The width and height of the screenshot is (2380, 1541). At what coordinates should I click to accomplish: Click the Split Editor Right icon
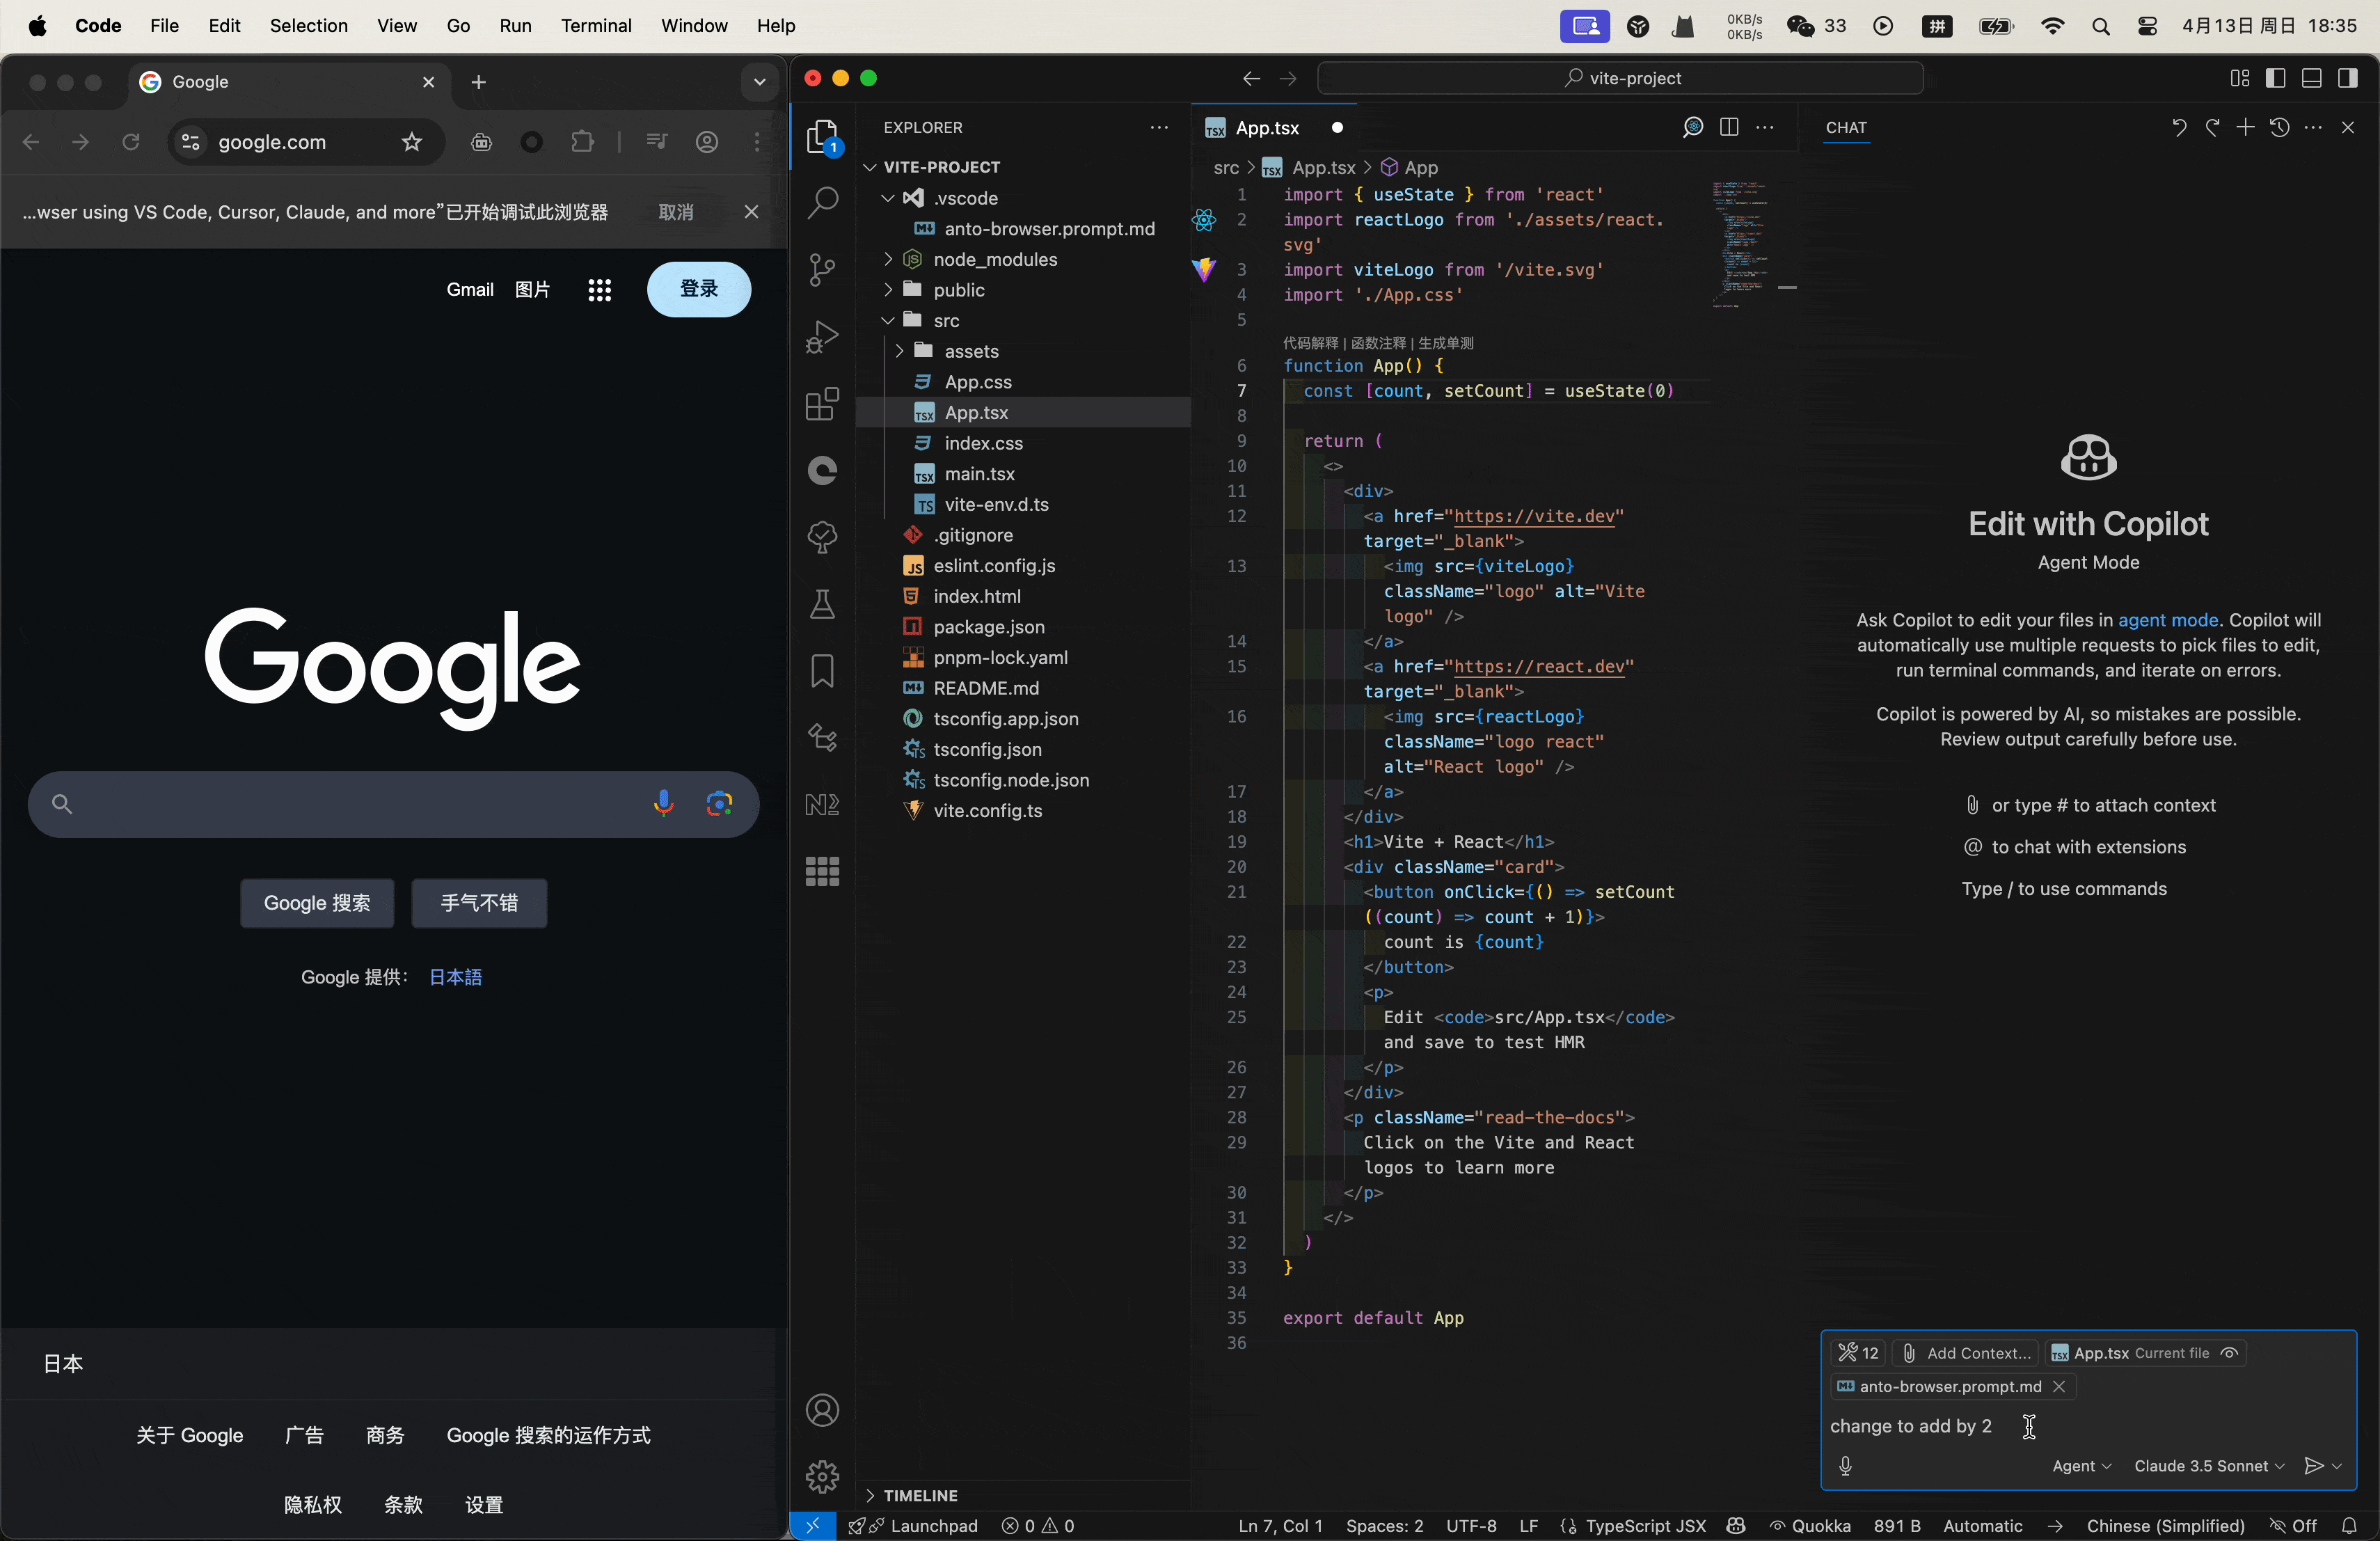click(x=1729, y=127)
